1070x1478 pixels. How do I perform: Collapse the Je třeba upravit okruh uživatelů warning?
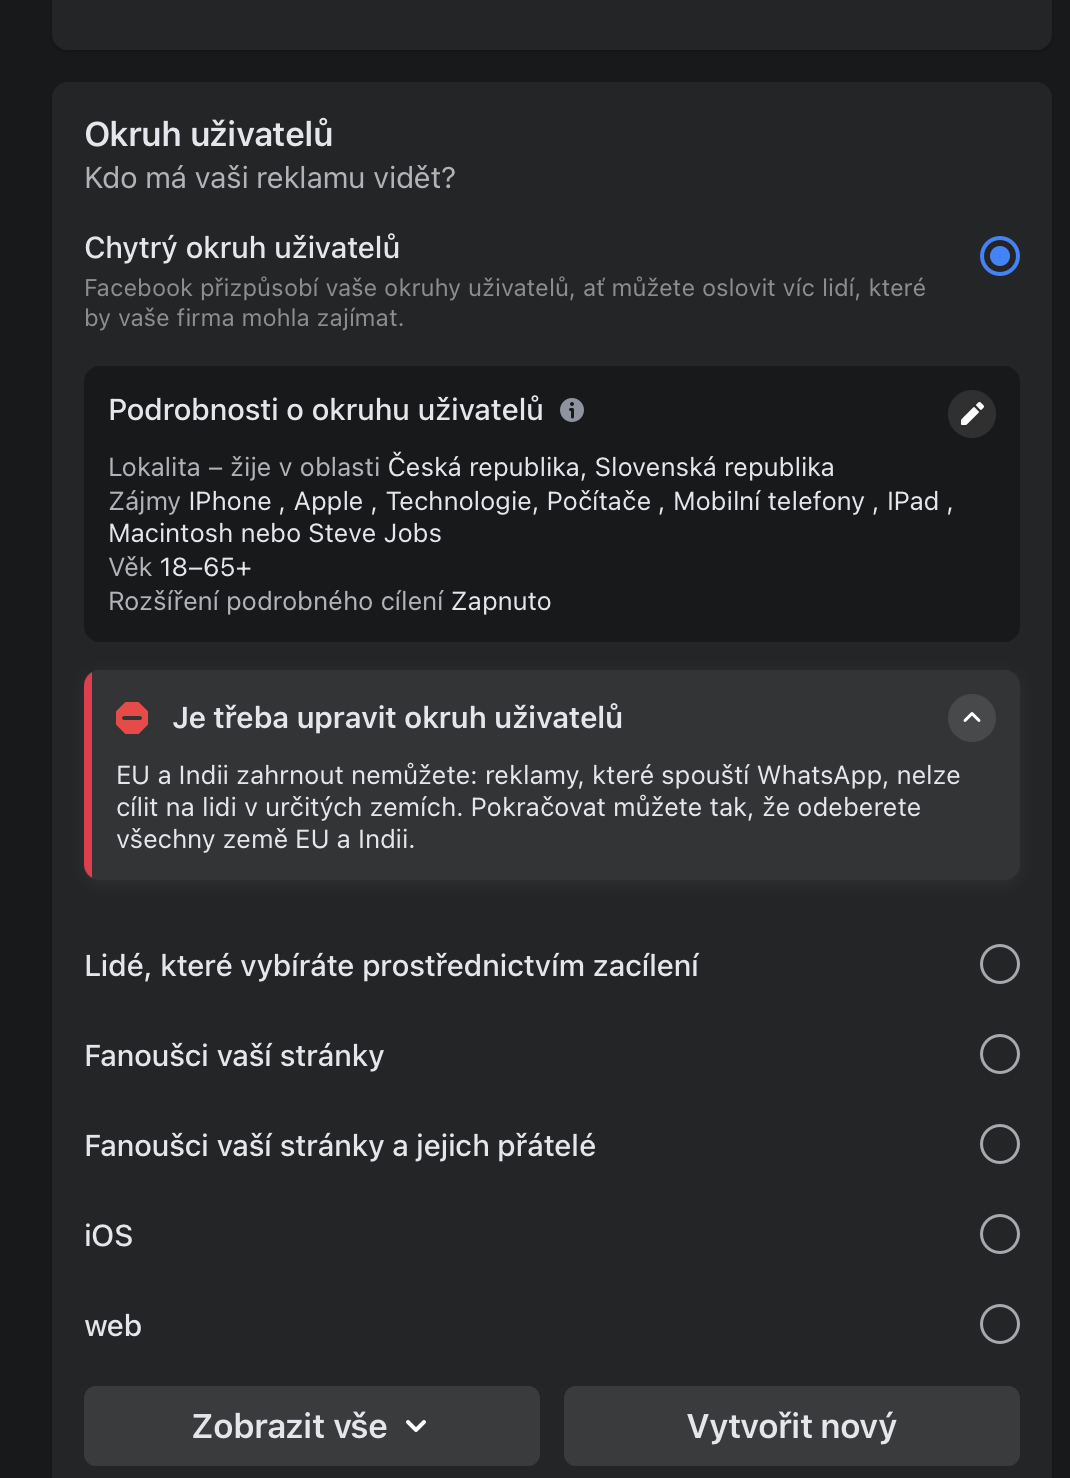[971, 718]
